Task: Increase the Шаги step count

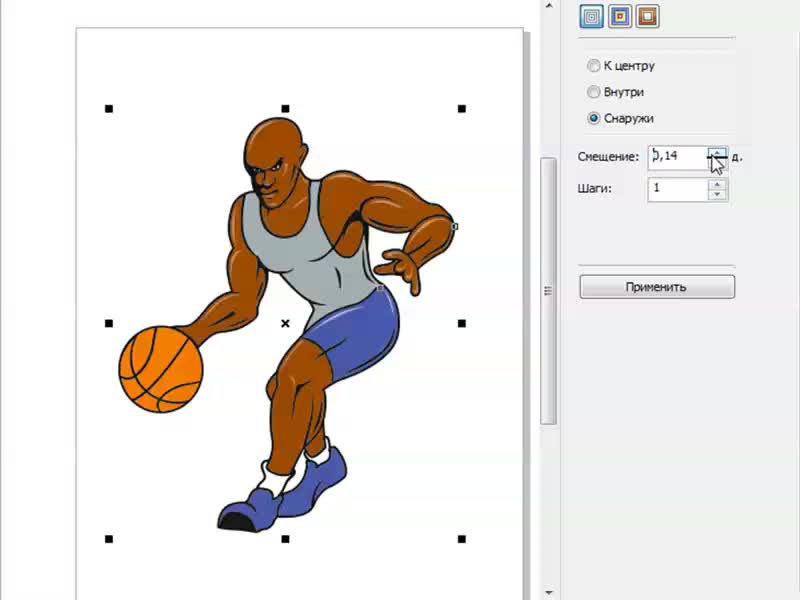Action: (x=717, y=184)
